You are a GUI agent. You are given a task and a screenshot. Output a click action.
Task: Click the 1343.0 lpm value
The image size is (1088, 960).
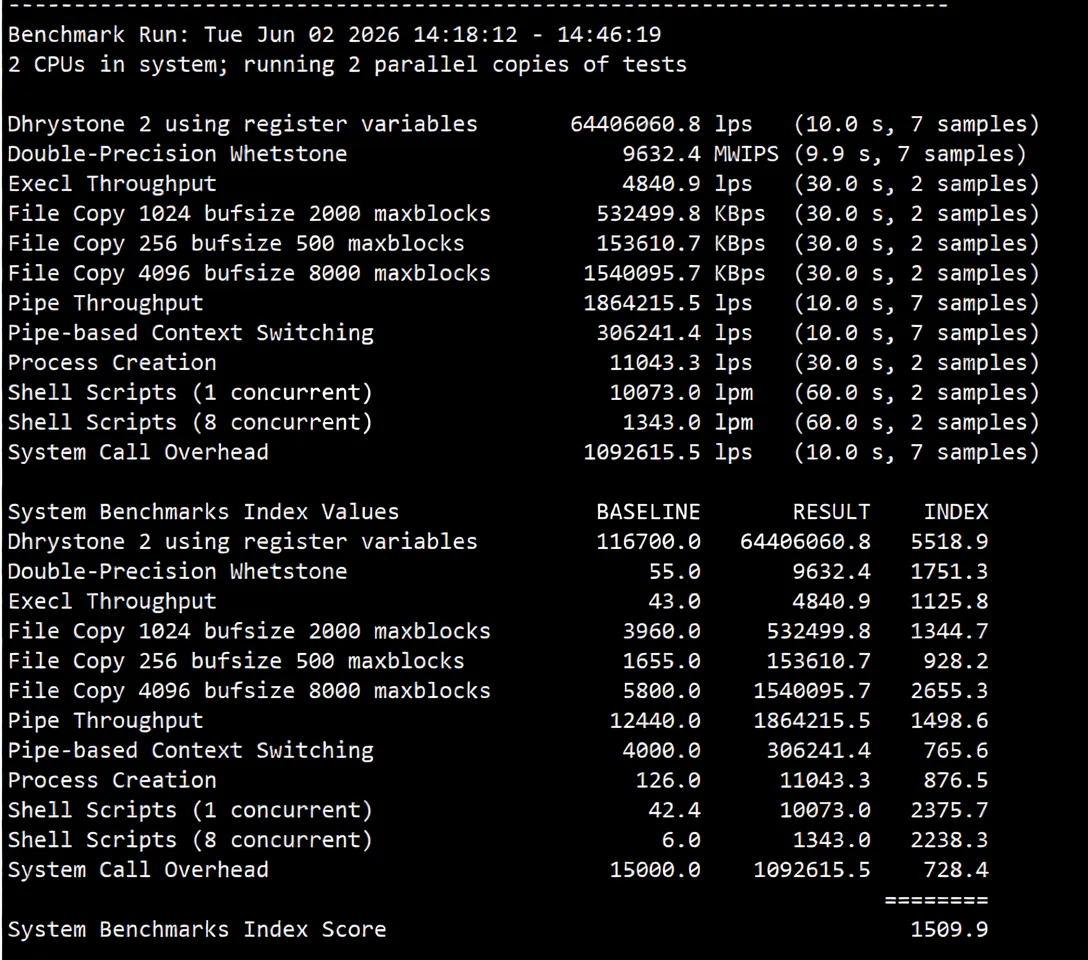(x=687, y=422)
